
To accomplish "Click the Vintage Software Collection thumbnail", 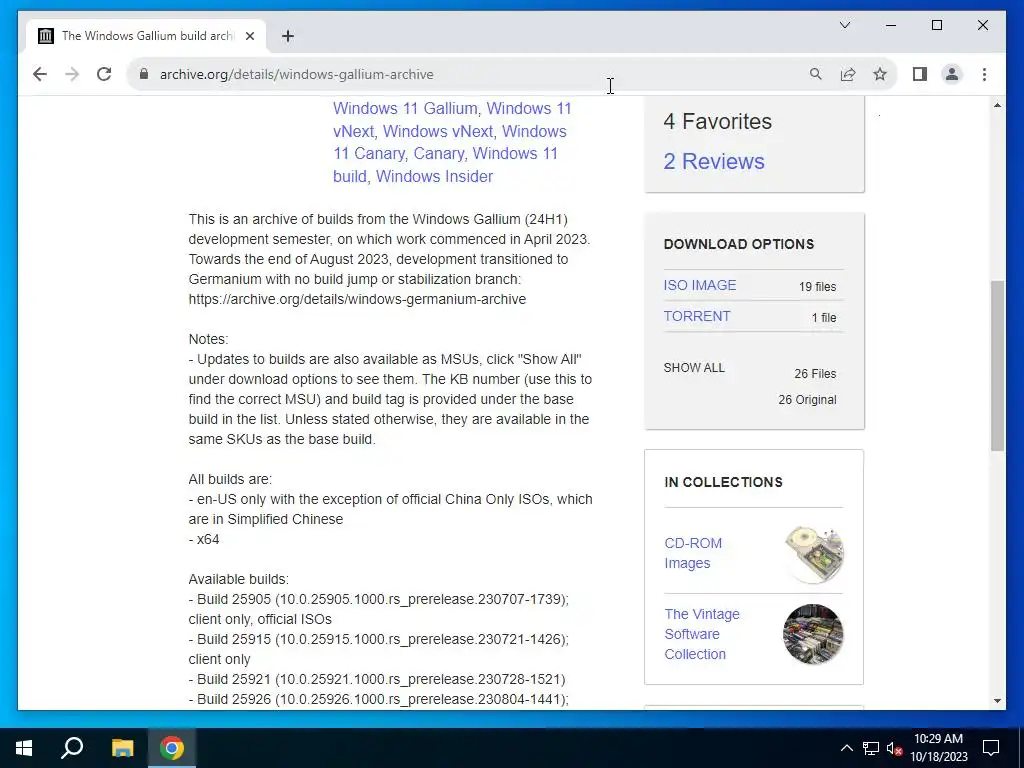I will [x=813, y=634].
